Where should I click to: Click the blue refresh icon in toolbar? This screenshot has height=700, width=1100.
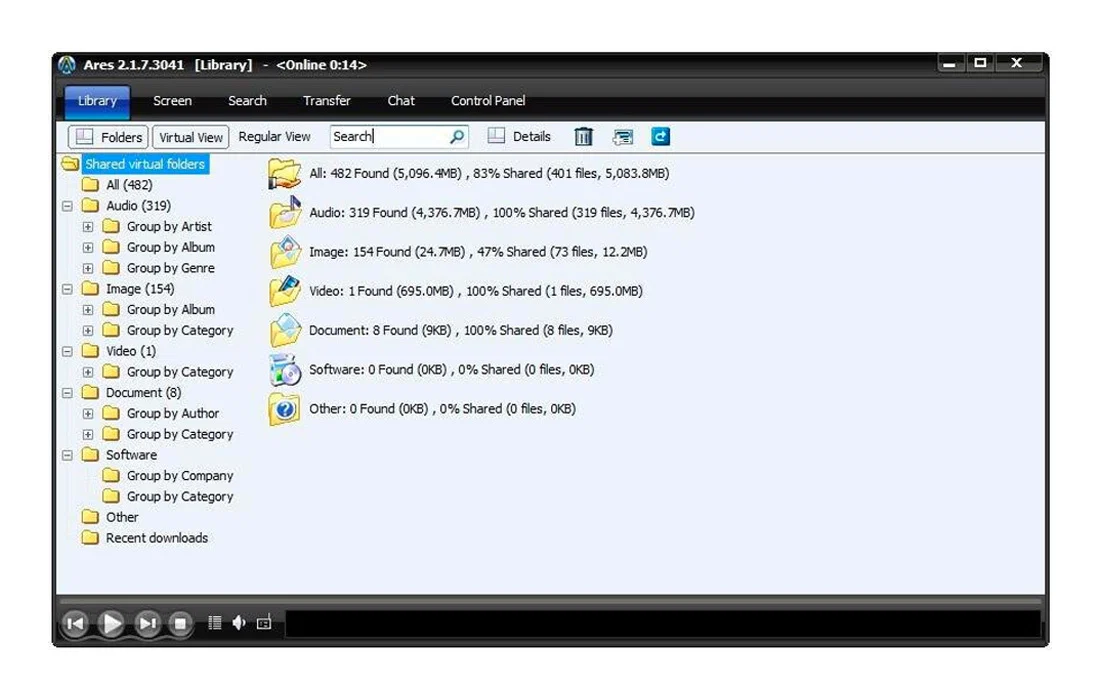point(660,137)
